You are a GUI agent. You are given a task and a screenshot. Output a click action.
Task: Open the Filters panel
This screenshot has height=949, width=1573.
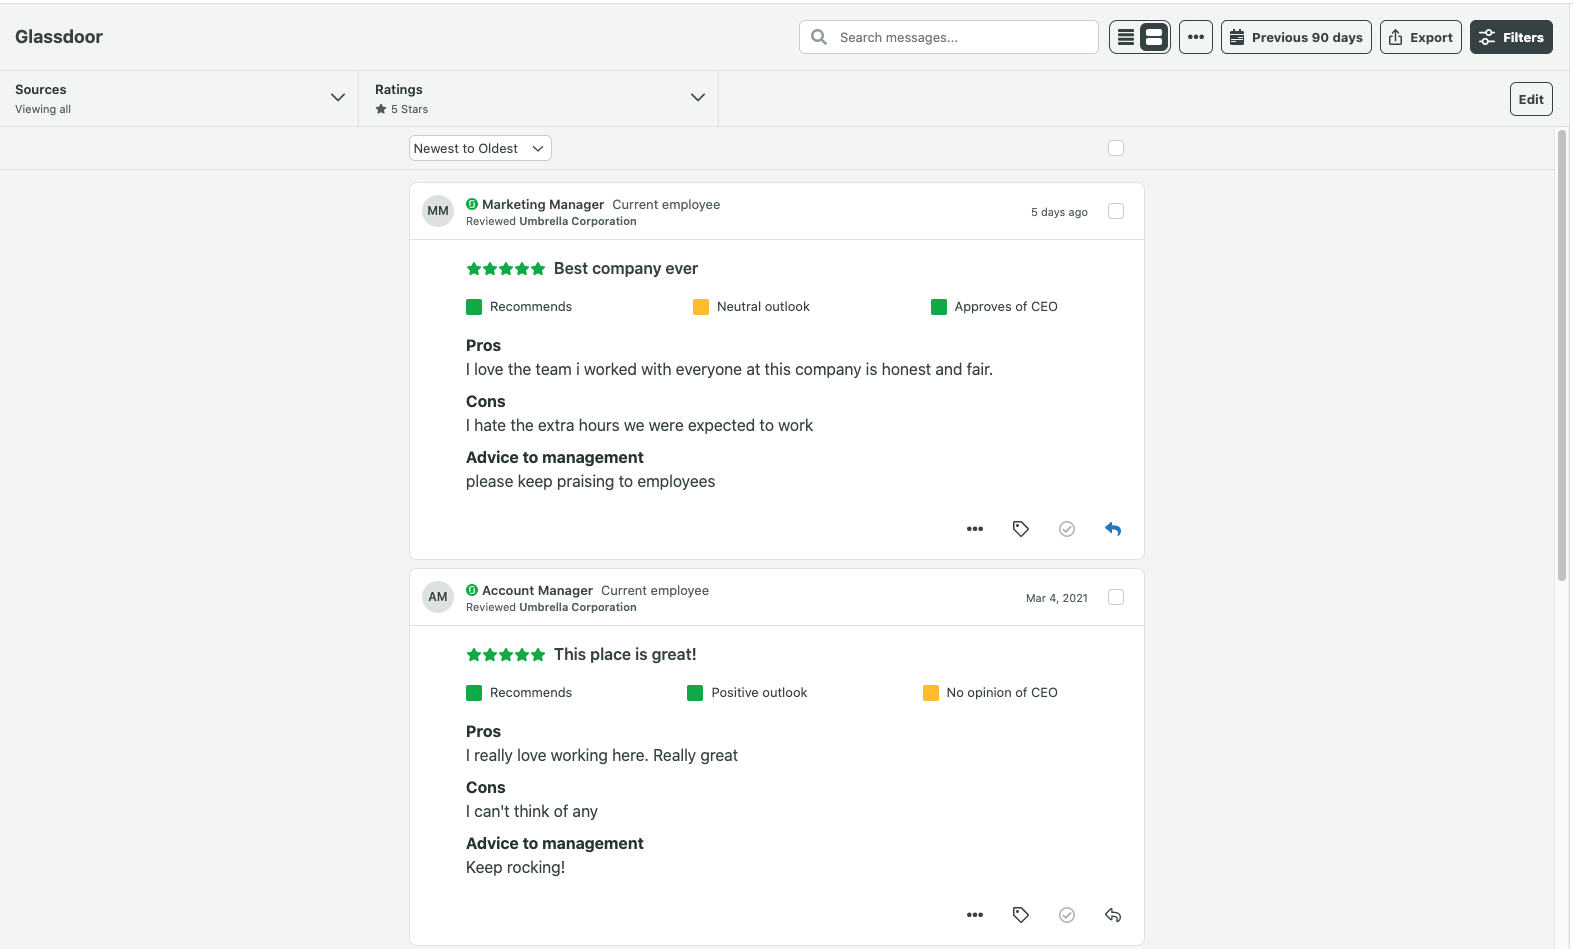pyautogui.click(x=1510, y=38)
